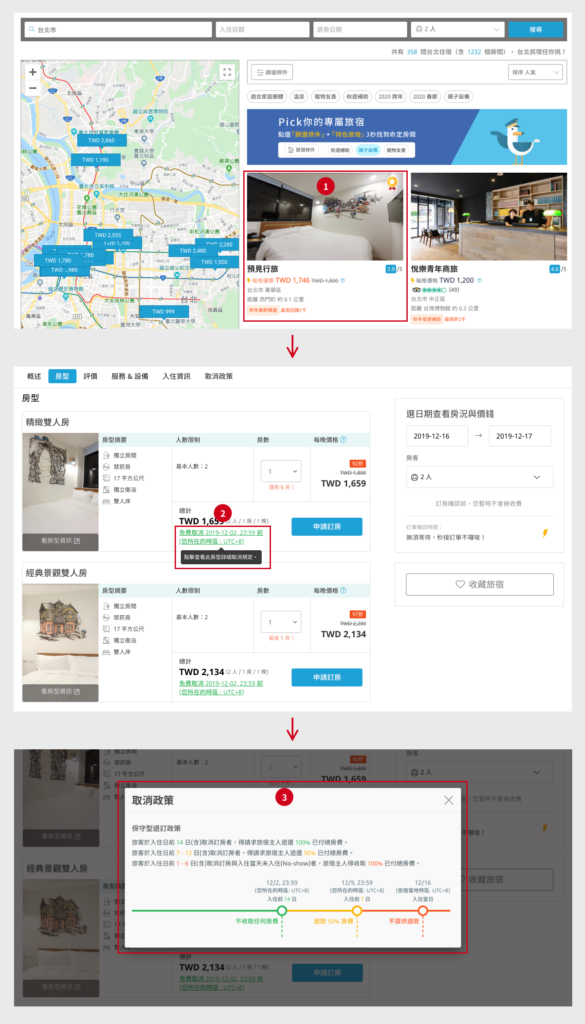Click the TWD 999 map price marker

click(x=163, y=312)
